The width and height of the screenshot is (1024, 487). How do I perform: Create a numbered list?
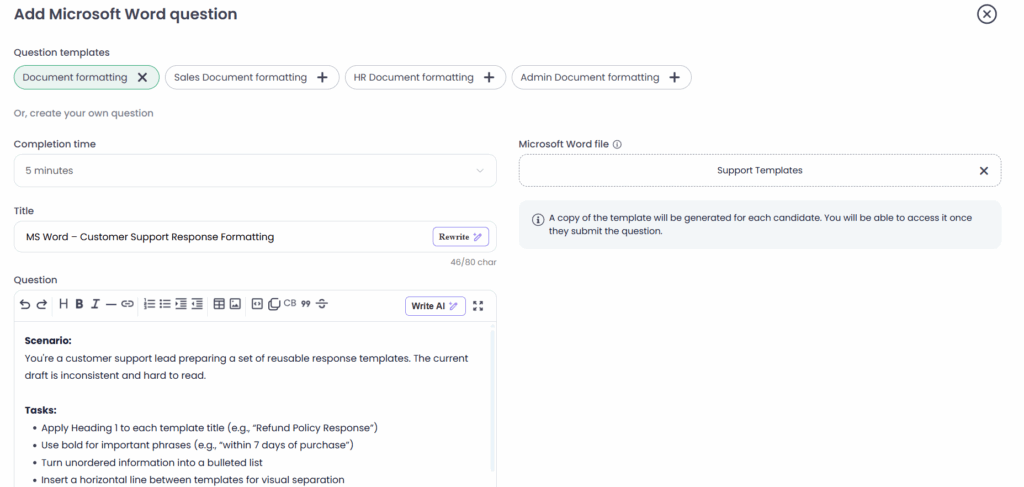[150, 304]
